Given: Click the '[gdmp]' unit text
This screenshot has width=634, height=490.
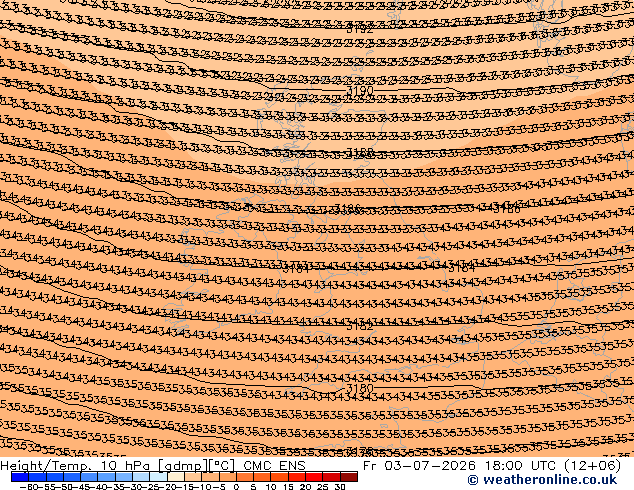Looking at the screenshot, I should 182,466.
